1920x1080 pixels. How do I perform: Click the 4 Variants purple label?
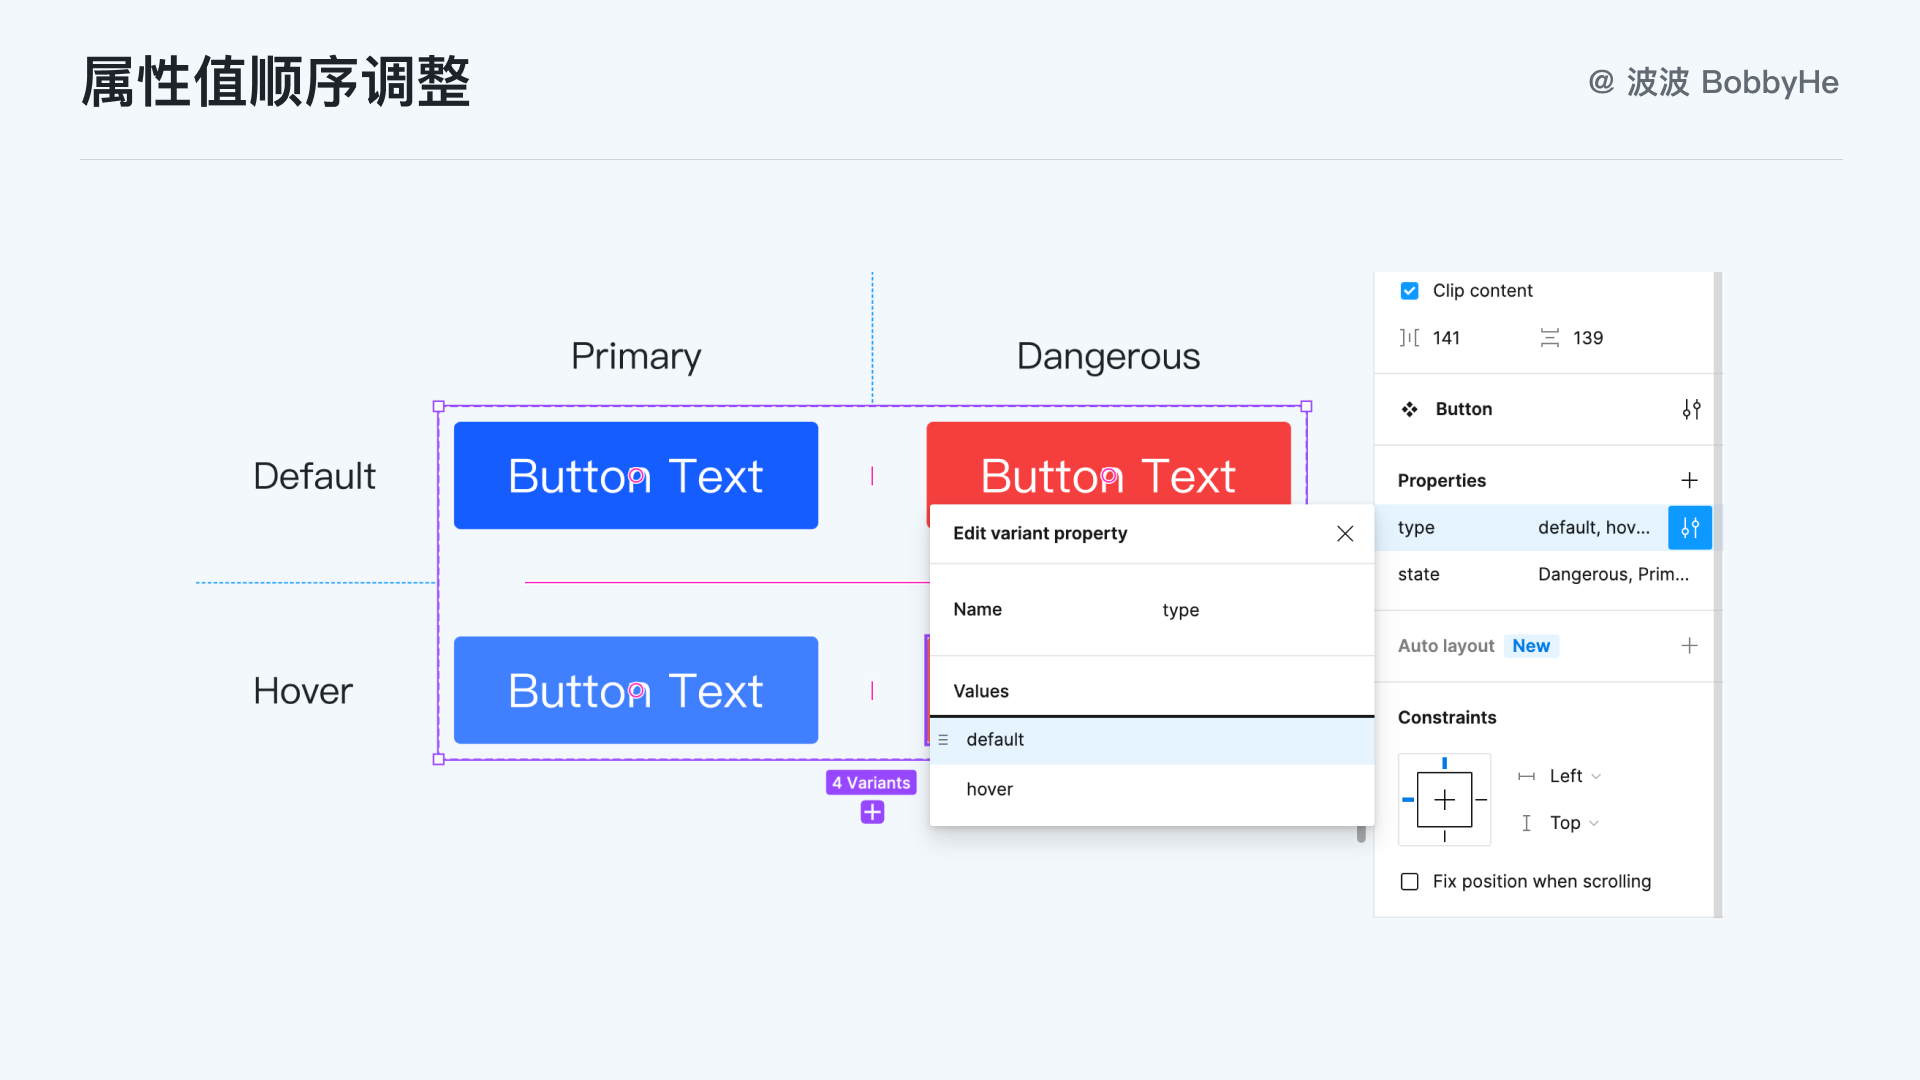pyautogui.click(x=871, y=782)
